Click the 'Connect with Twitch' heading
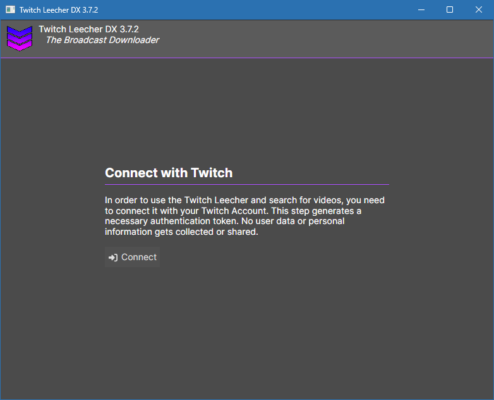 [169, 173]
